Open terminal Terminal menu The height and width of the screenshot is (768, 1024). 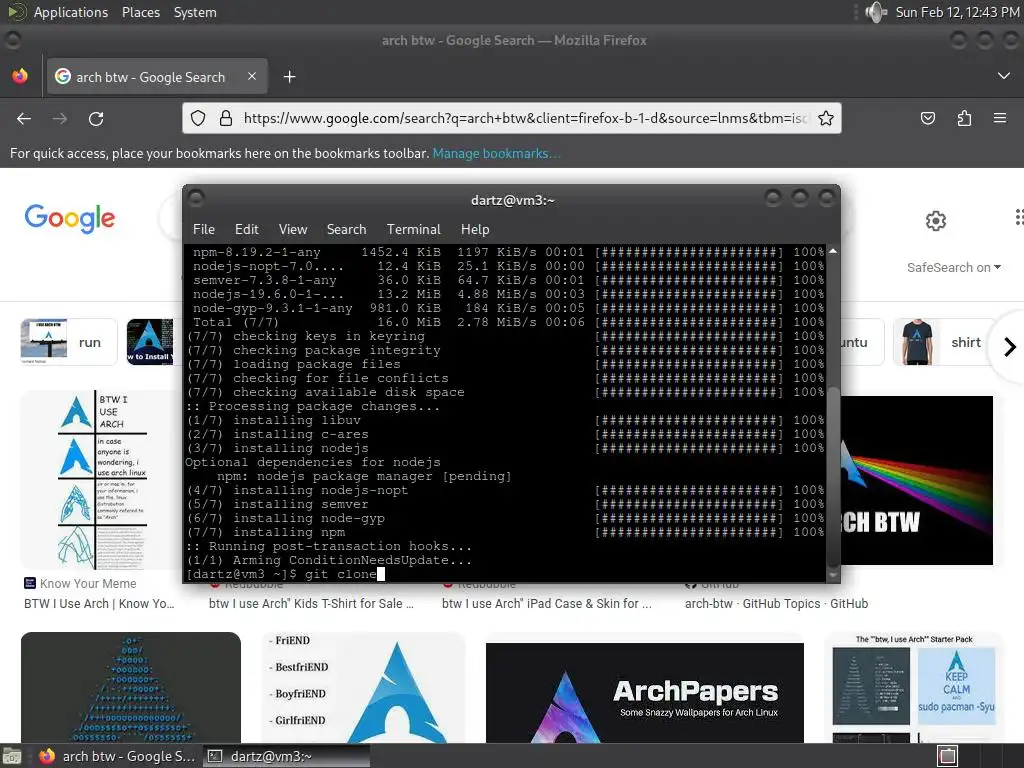(413, 229)
